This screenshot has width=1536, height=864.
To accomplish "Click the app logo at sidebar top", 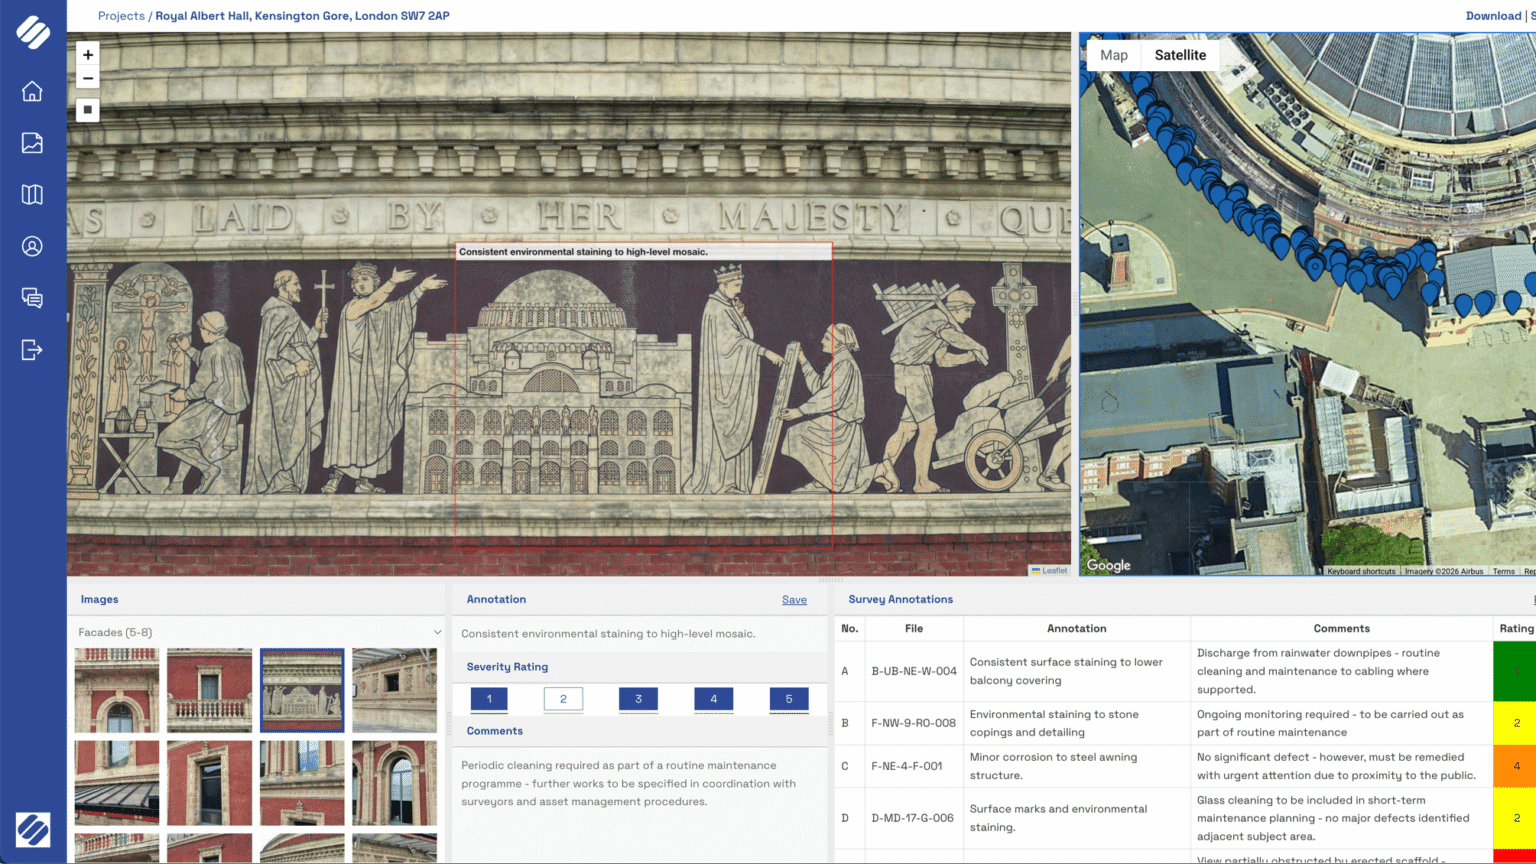I will click(x=33, y=32).
